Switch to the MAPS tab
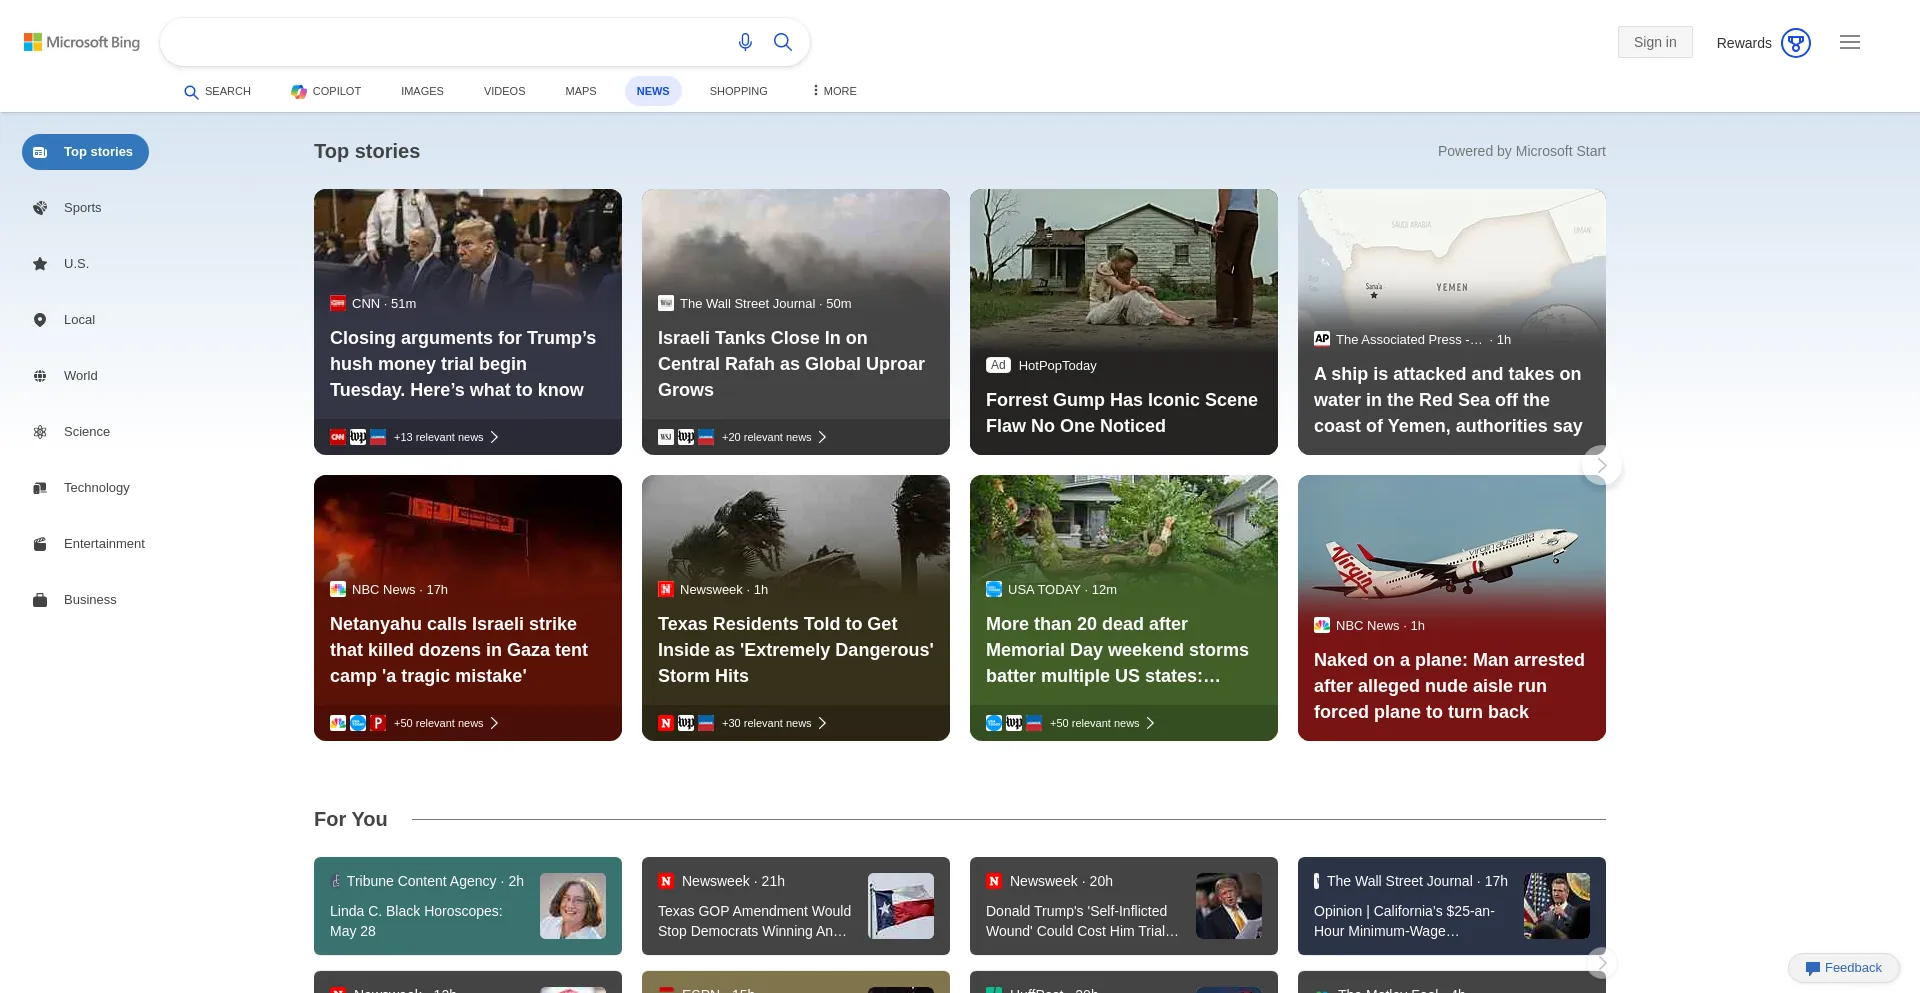The height and width of the screenshot is (993, 1920). [x=580, y=91]
